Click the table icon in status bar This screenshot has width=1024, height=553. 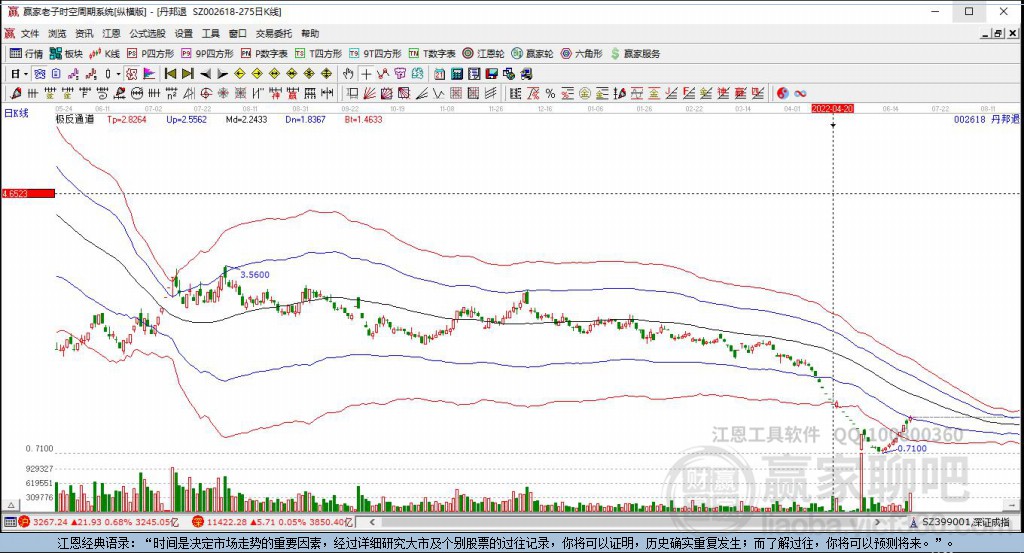tap(10, 522)
